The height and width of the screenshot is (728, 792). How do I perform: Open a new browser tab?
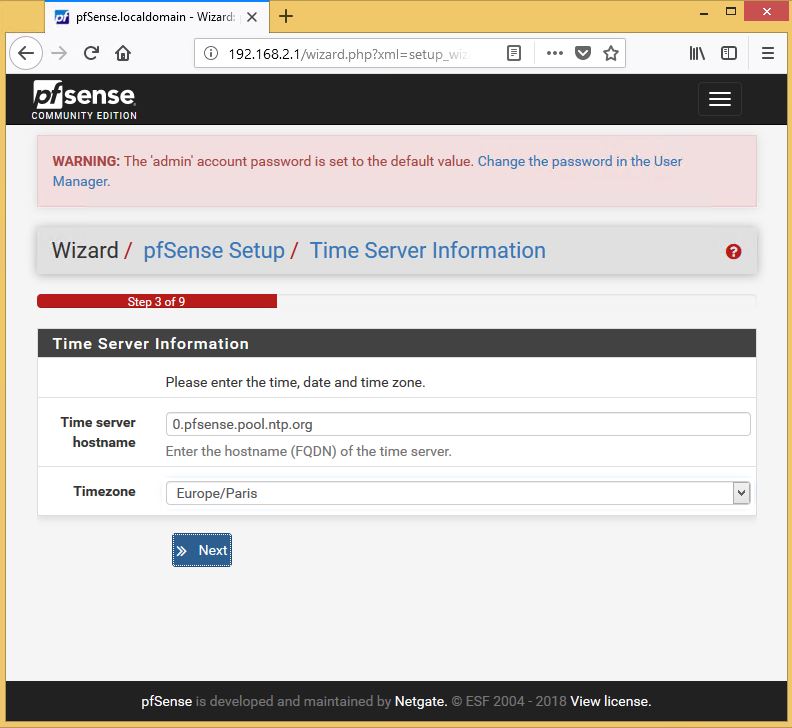pos(286,16)
